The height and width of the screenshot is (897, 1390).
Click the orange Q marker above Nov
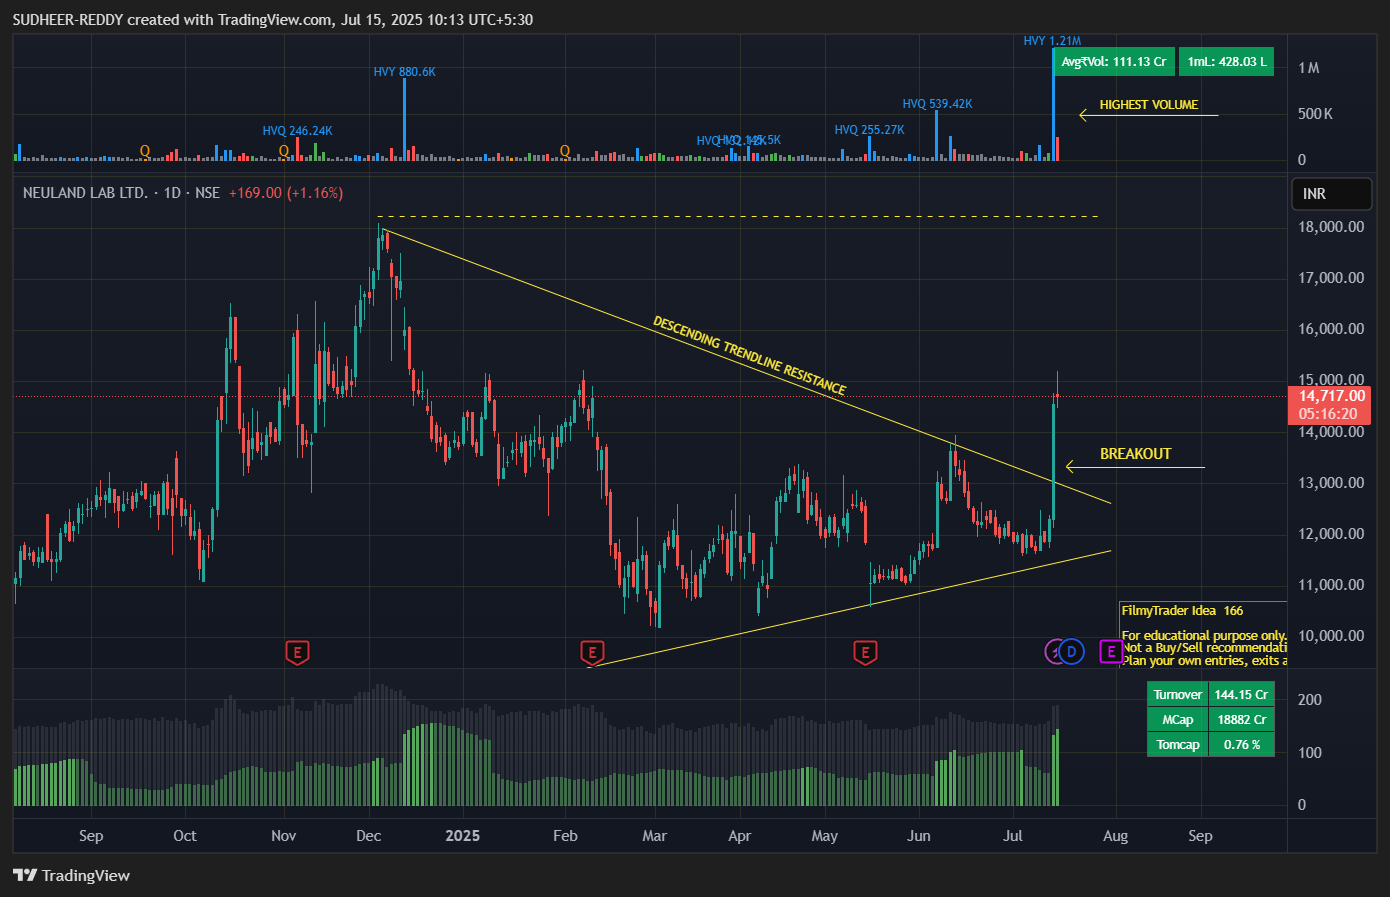click(x=284, y=151)
